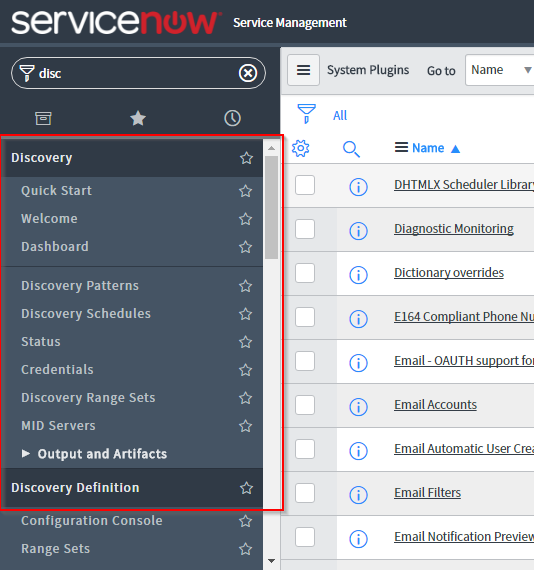Preview DHTMLX Scheduler Library record info
This screenshot has height=570, width=534.
tap(358, 187)
